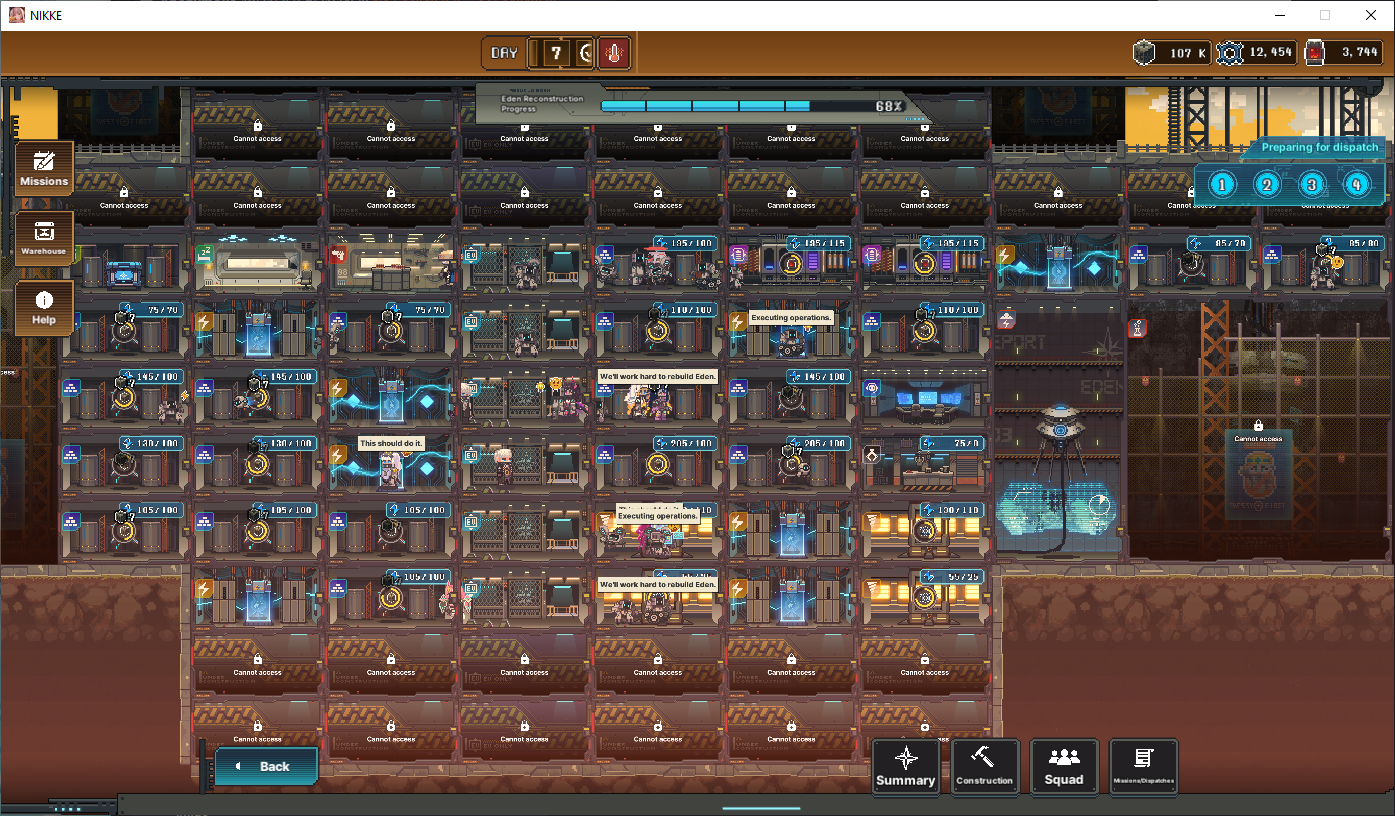
Task: Click the building-block resource icon (107 K)
Action: pos(1145,52)
